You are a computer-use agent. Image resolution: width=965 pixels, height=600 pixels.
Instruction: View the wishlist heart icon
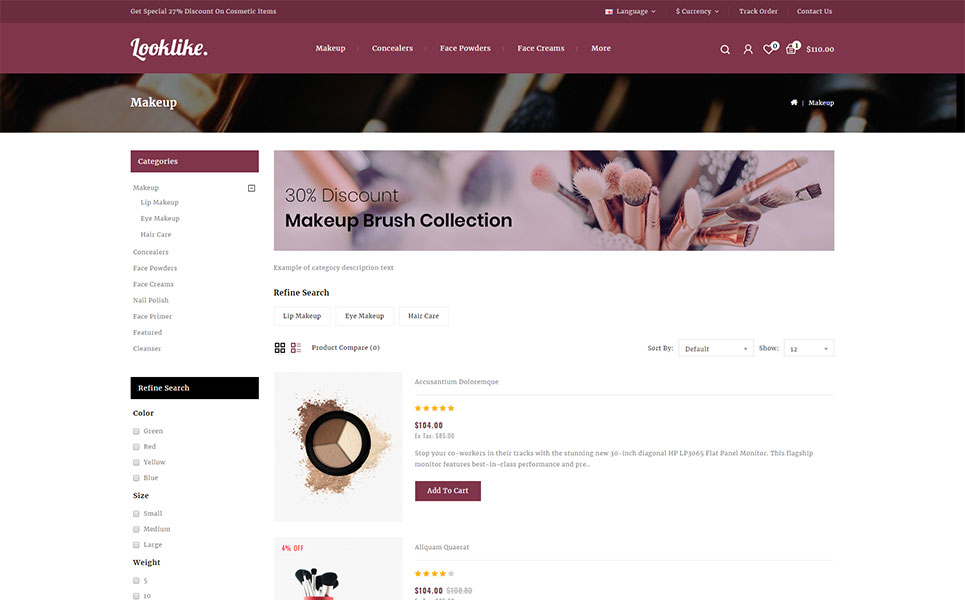click(x=768, y=49)
